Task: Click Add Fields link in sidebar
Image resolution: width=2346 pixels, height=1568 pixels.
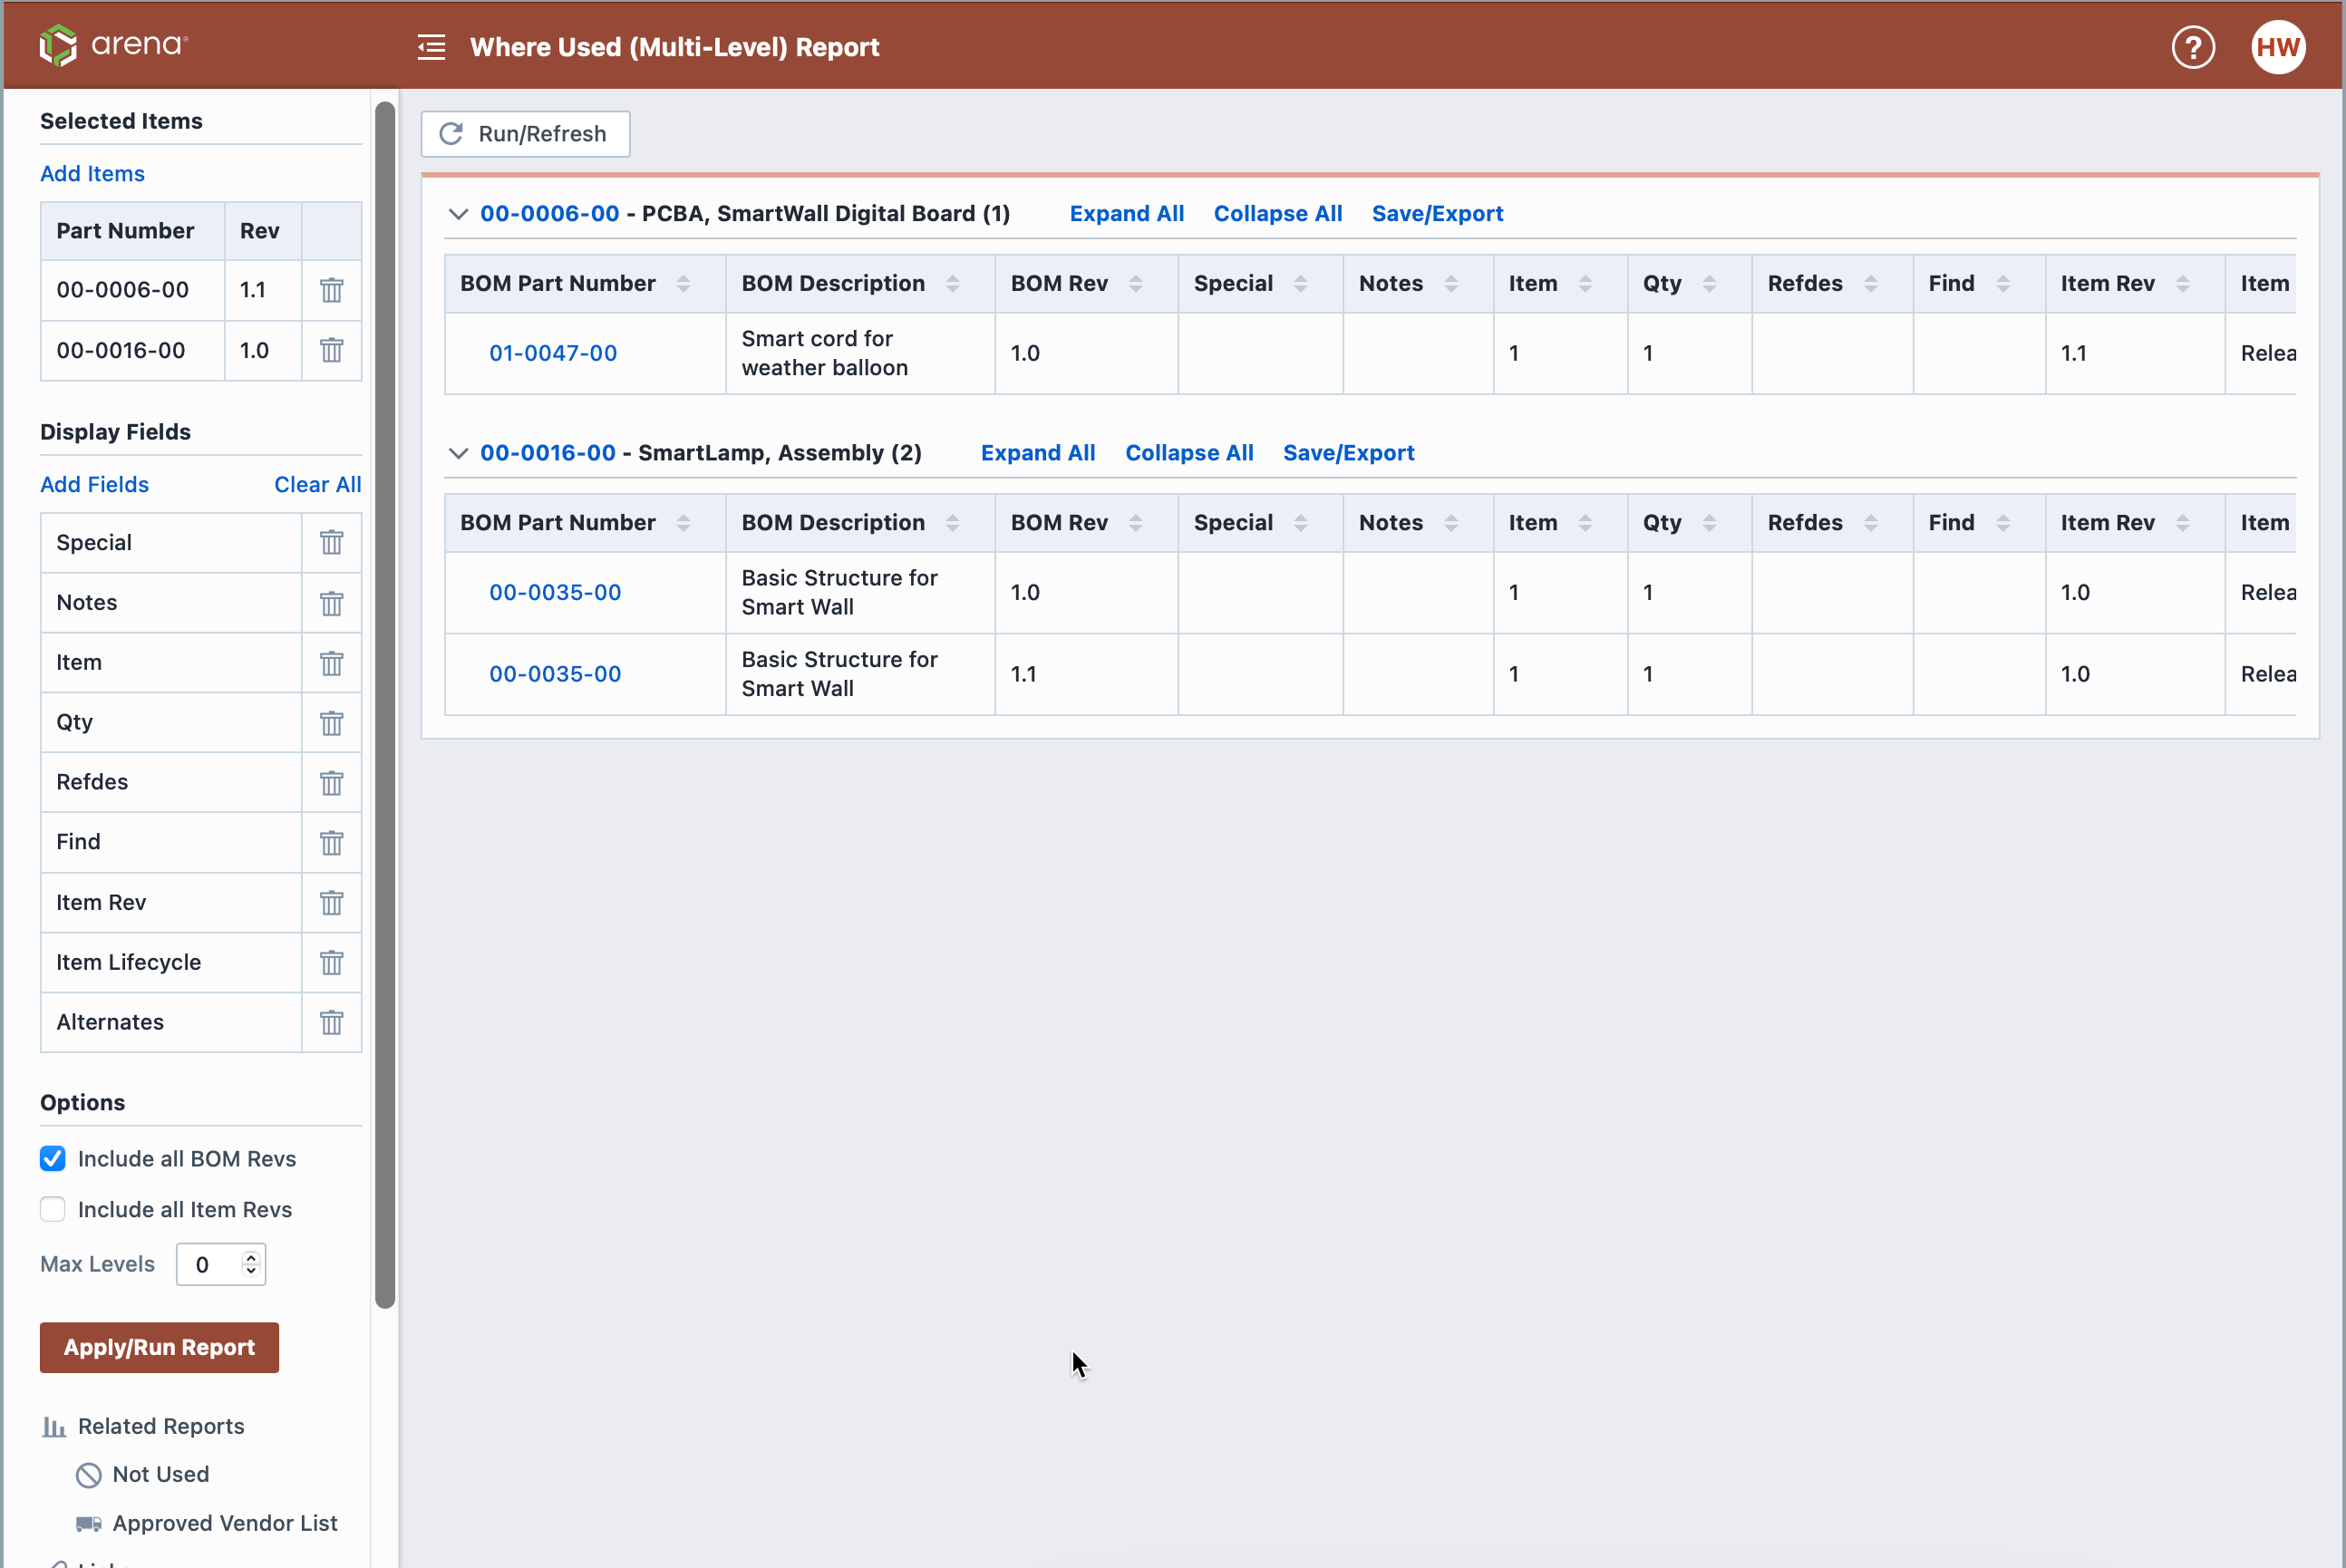Action: 94,485
